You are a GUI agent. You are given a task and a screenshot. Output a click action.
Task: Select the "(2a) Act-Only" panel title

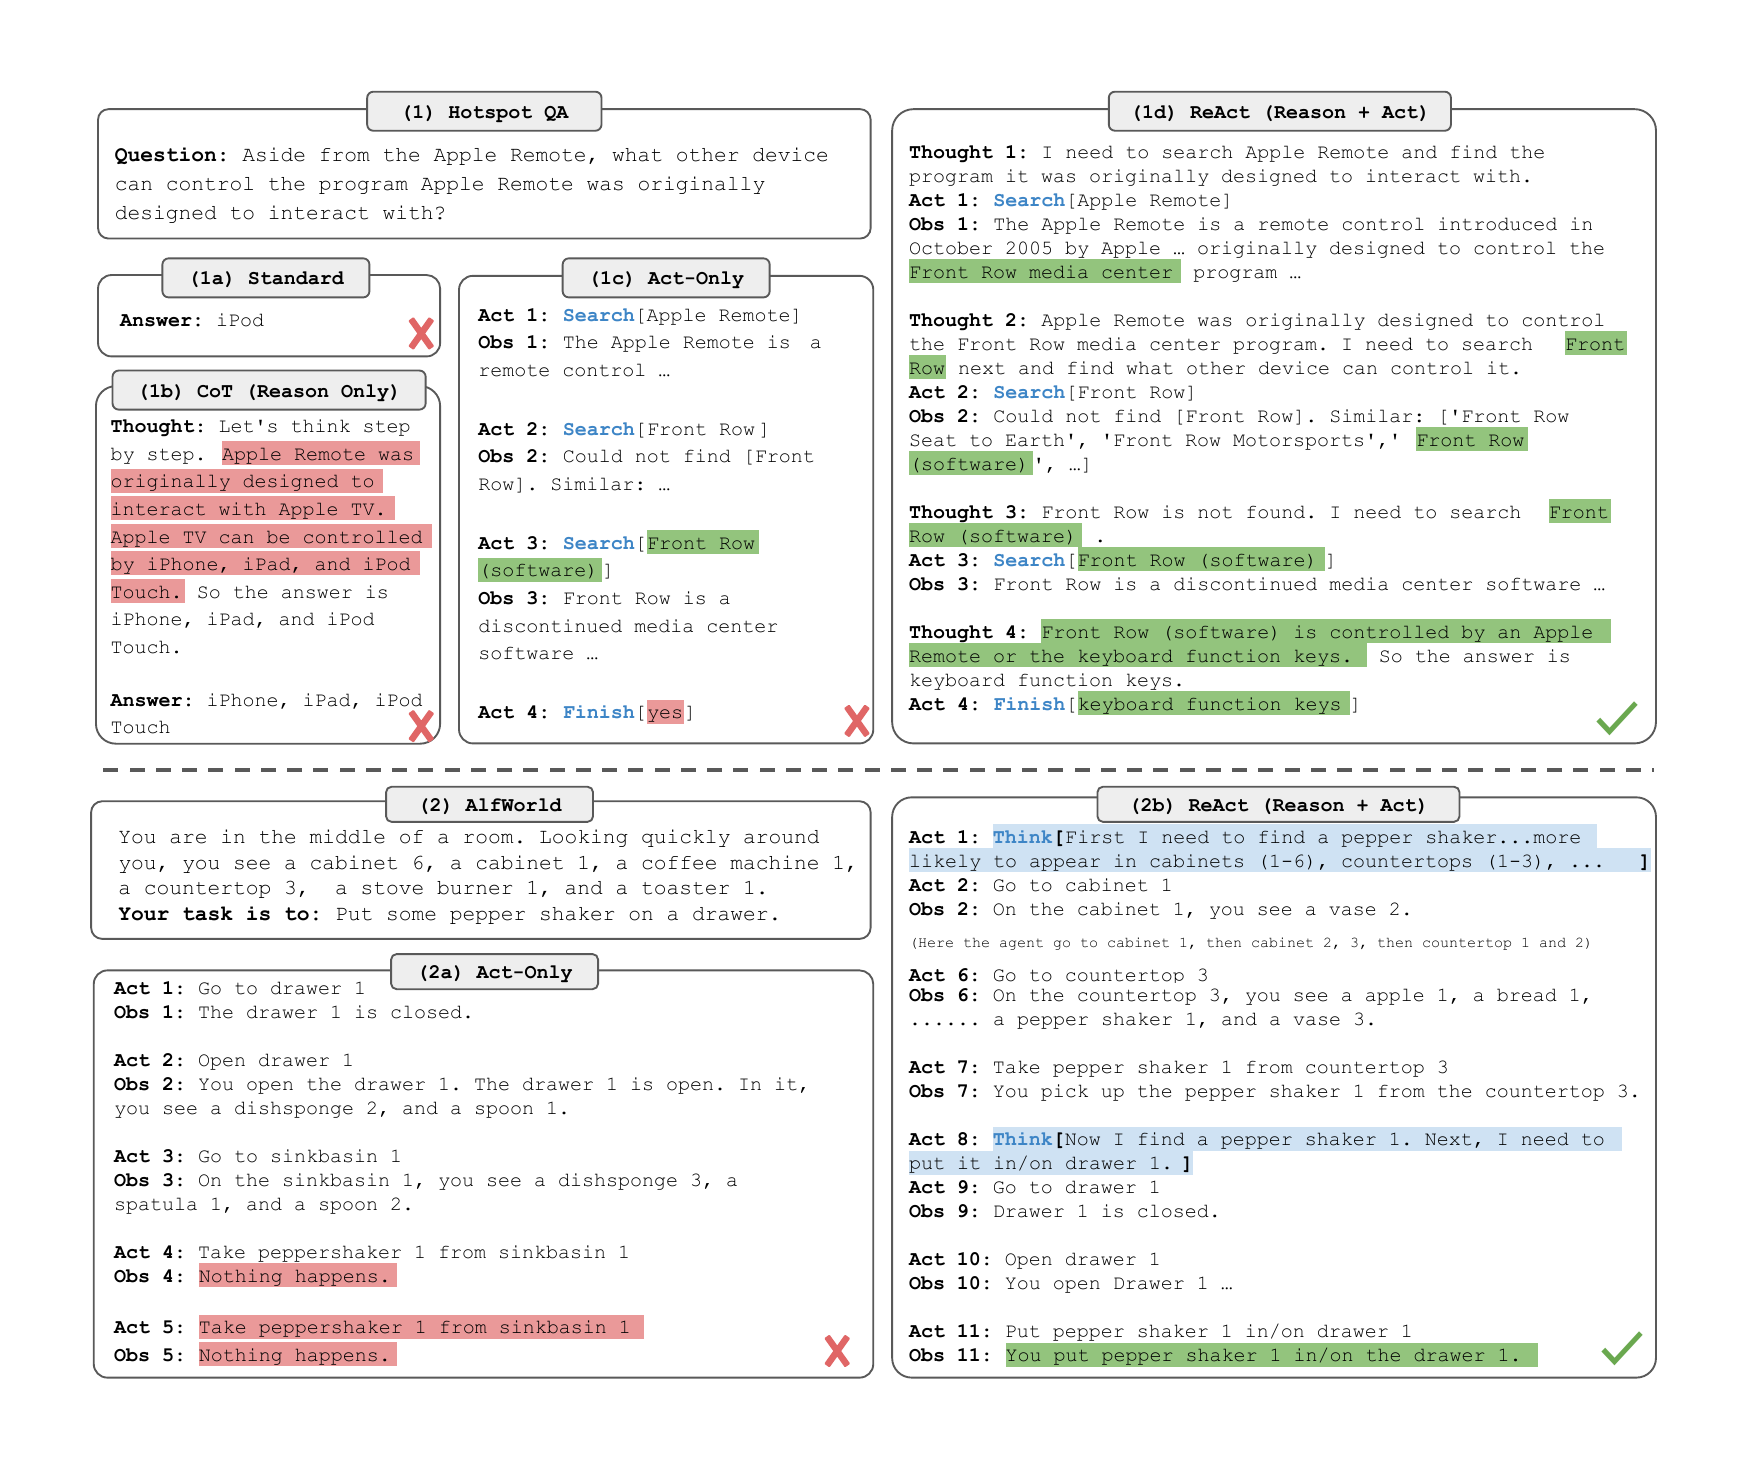coord(495,972)
